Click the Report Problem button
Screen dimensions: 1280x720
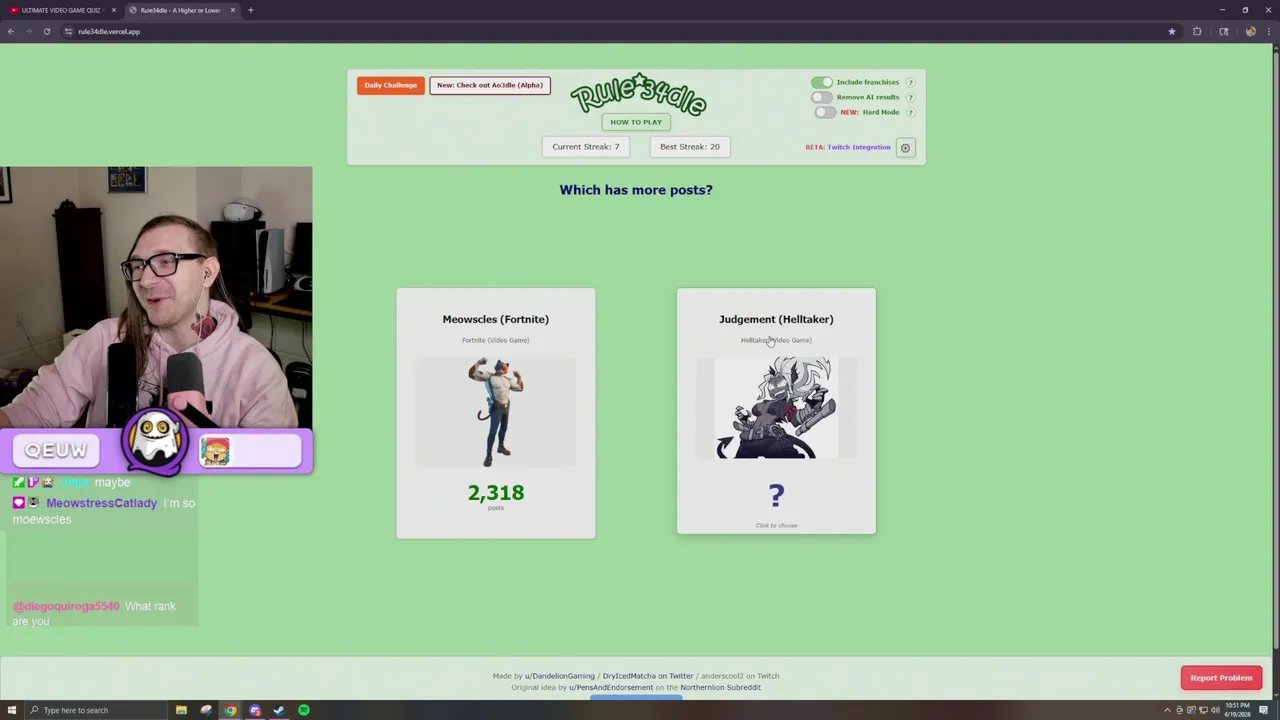(x=1221, y=678)
